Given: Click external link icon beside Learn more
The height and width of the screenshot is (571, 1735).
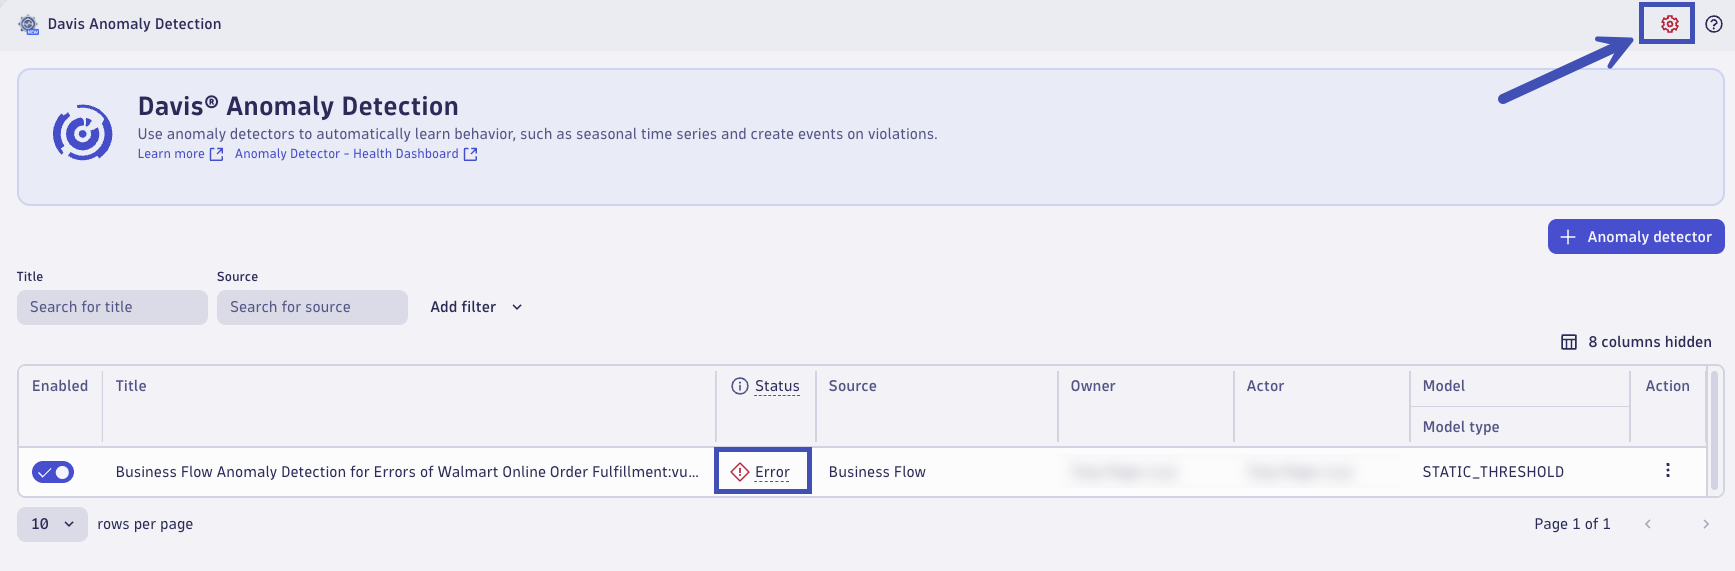Looking at the screenshot, I should point(216,154).
